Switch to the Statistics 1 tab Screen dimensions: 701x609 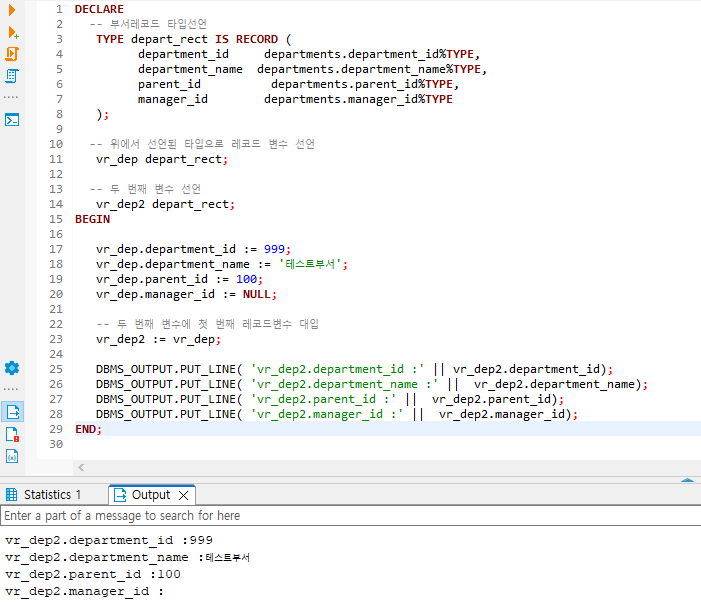click(x=43, y=495)
